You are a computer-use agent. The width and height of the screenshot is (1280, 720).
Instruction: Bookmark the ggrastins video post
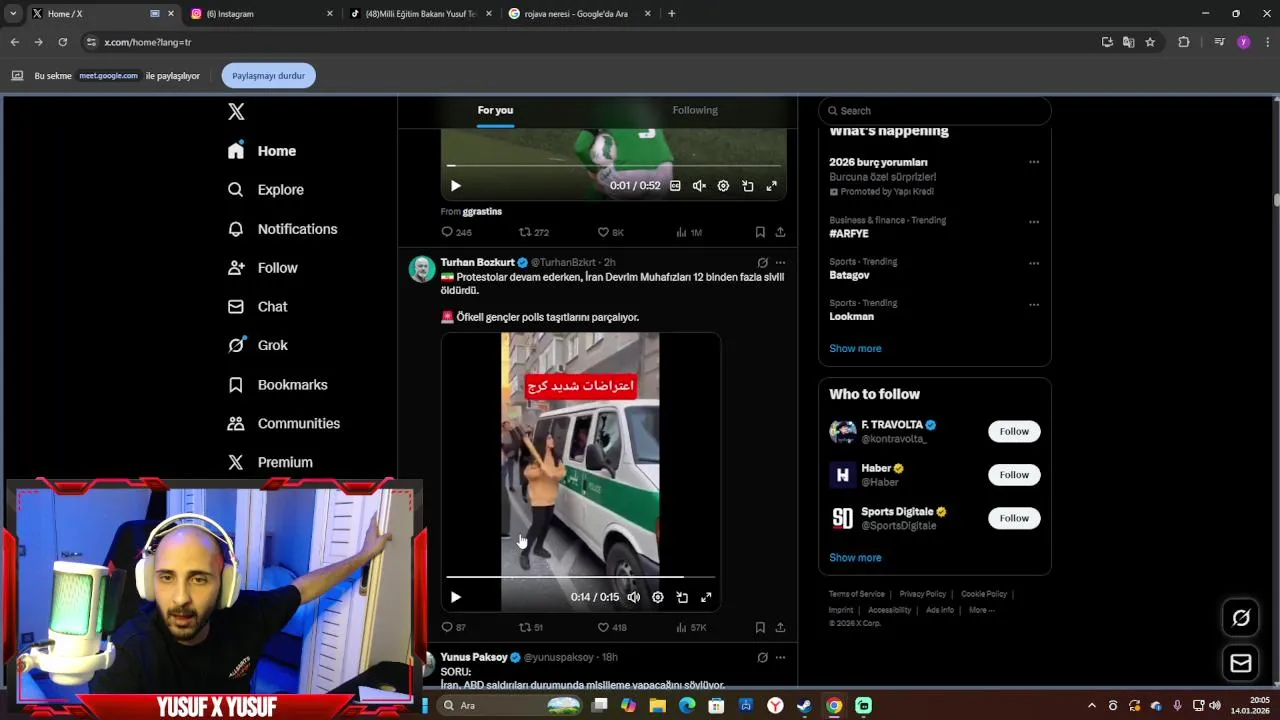(x=760, y=232)
